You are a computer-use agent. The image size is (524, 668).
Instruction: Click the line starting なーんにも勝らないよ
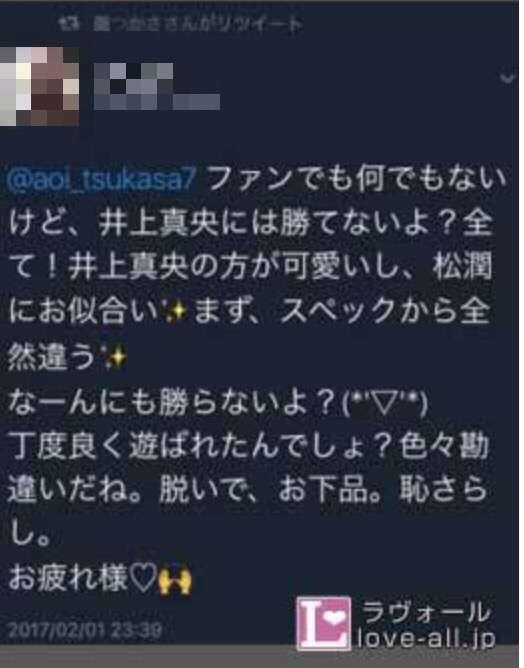[x=217, y=403]
